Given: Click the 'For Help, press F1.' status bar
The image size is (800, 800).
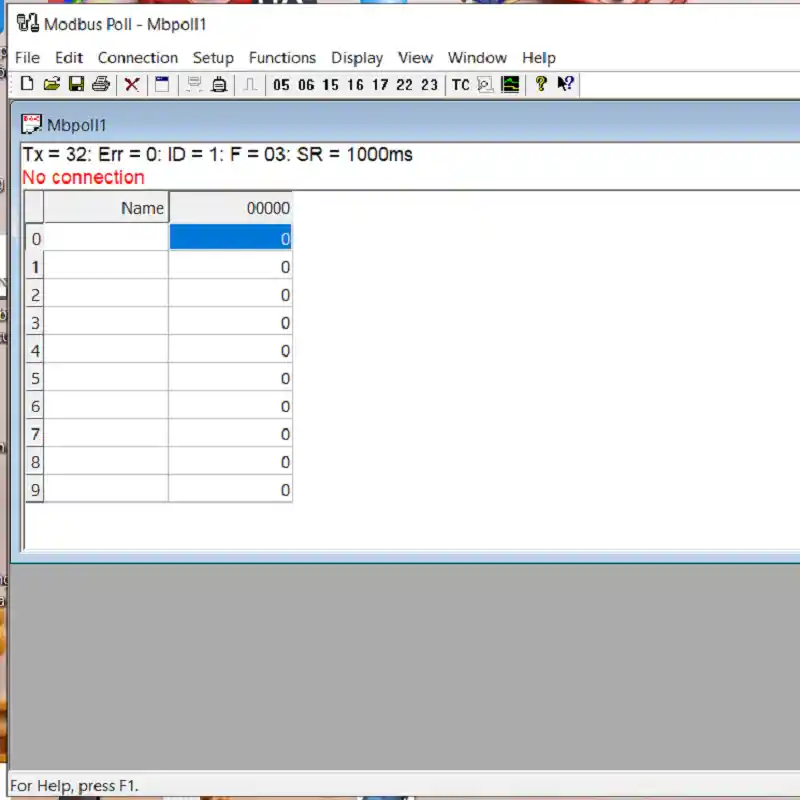Looking at the screenshot, I should [74, 785].
